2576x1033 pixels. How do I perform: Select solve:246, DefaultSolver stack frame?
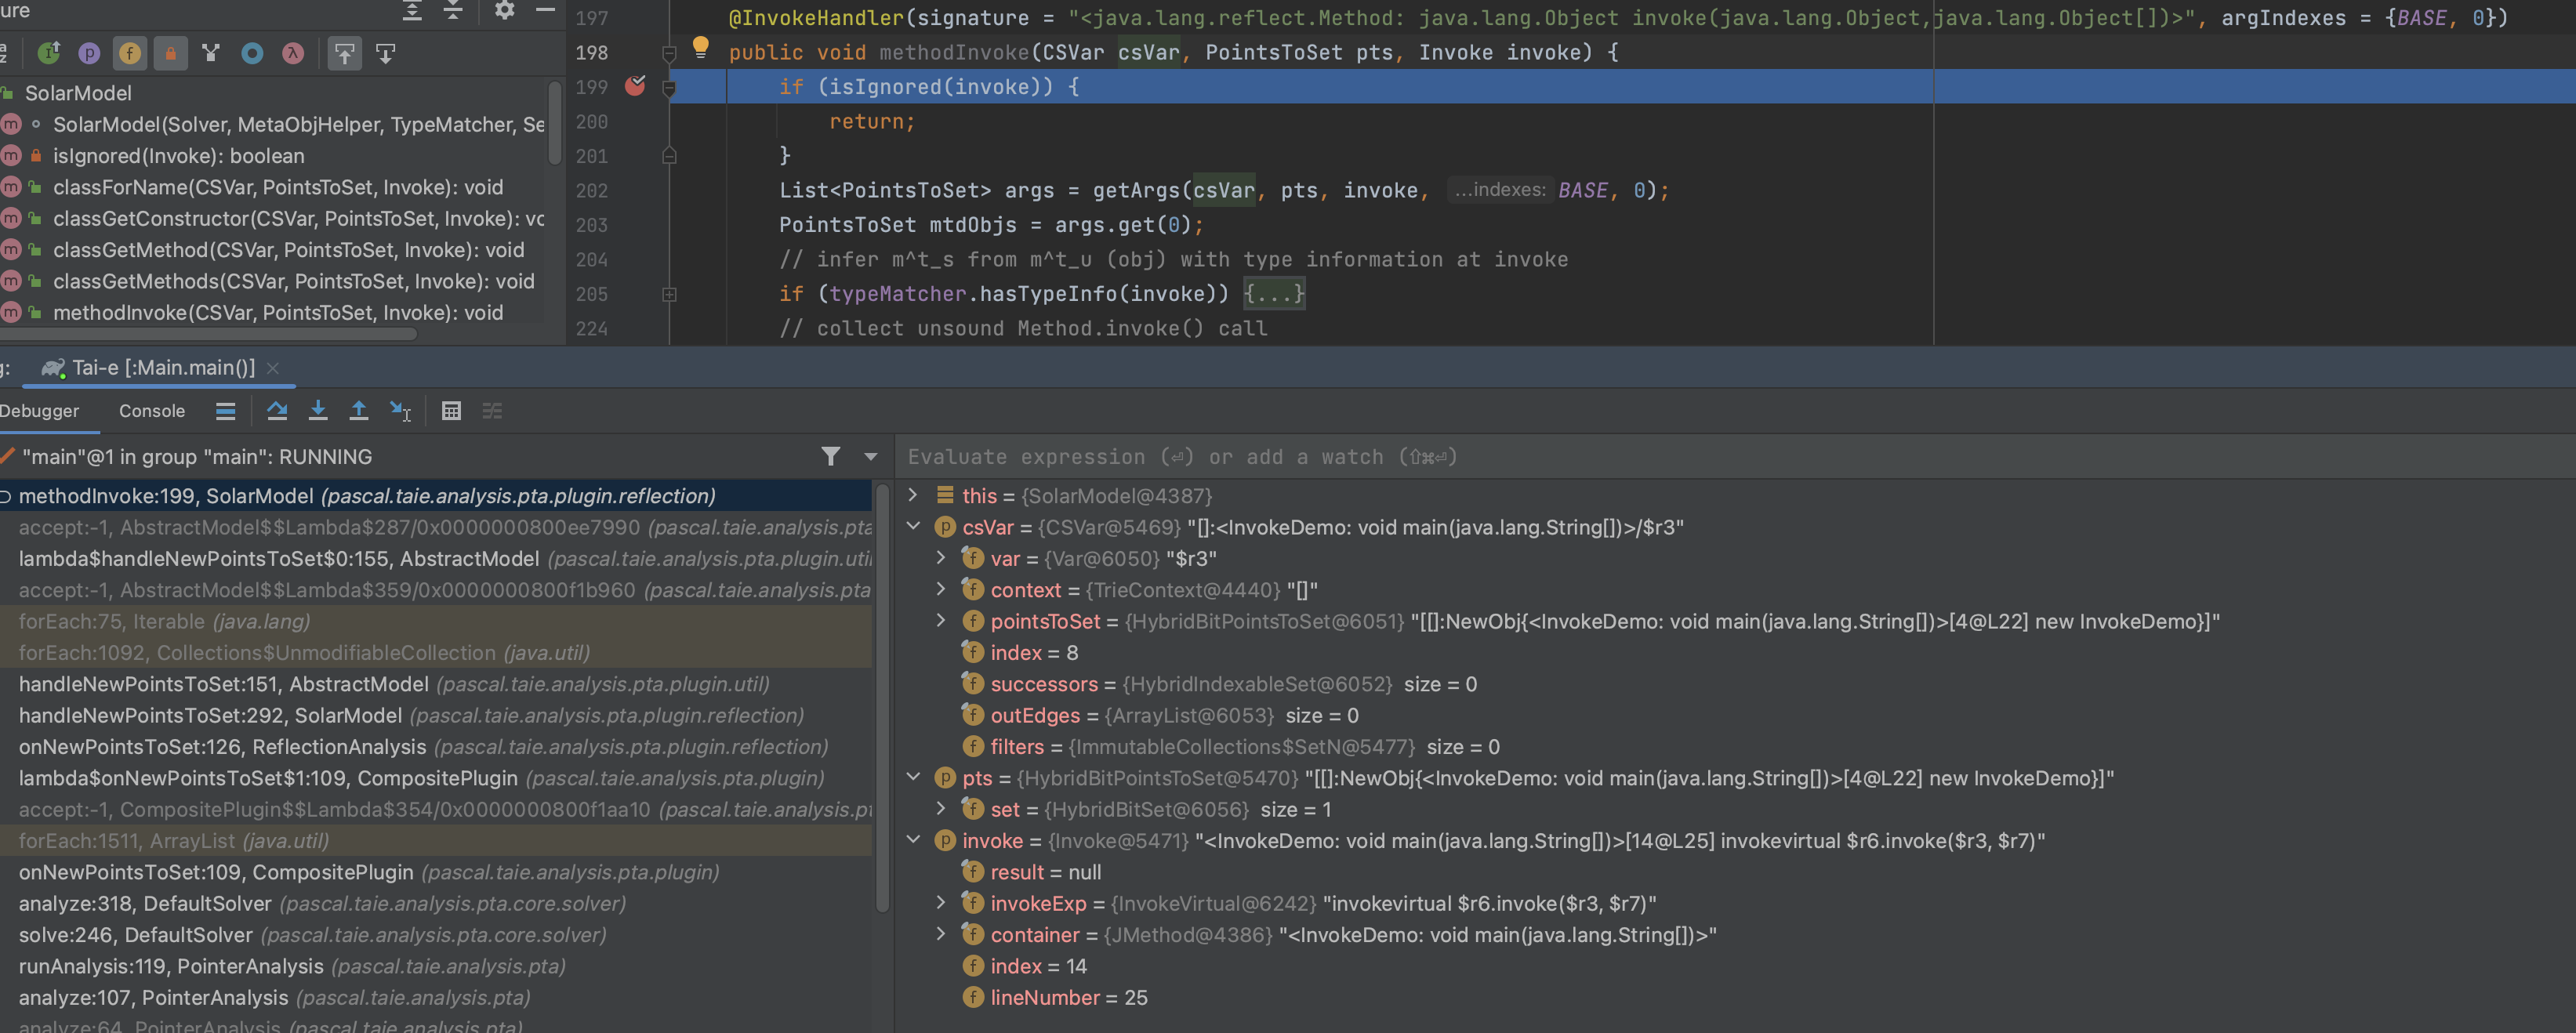point(436,935)
